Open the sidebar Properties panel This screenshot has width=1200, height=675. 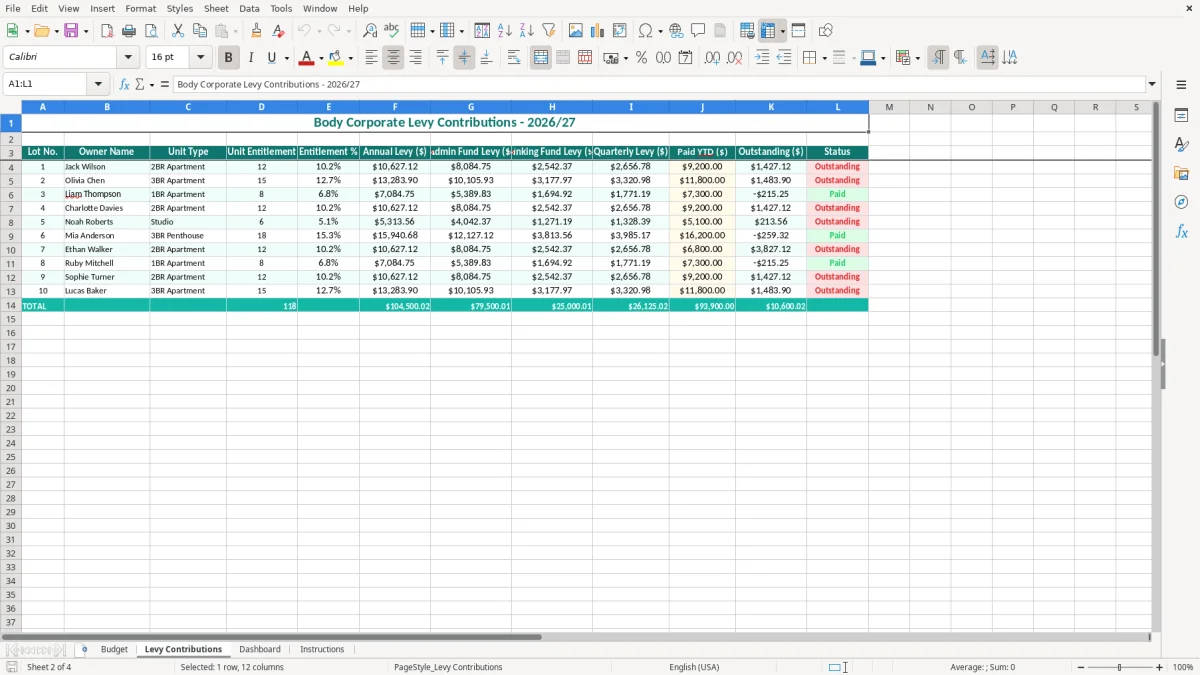tap(1181, 115)
